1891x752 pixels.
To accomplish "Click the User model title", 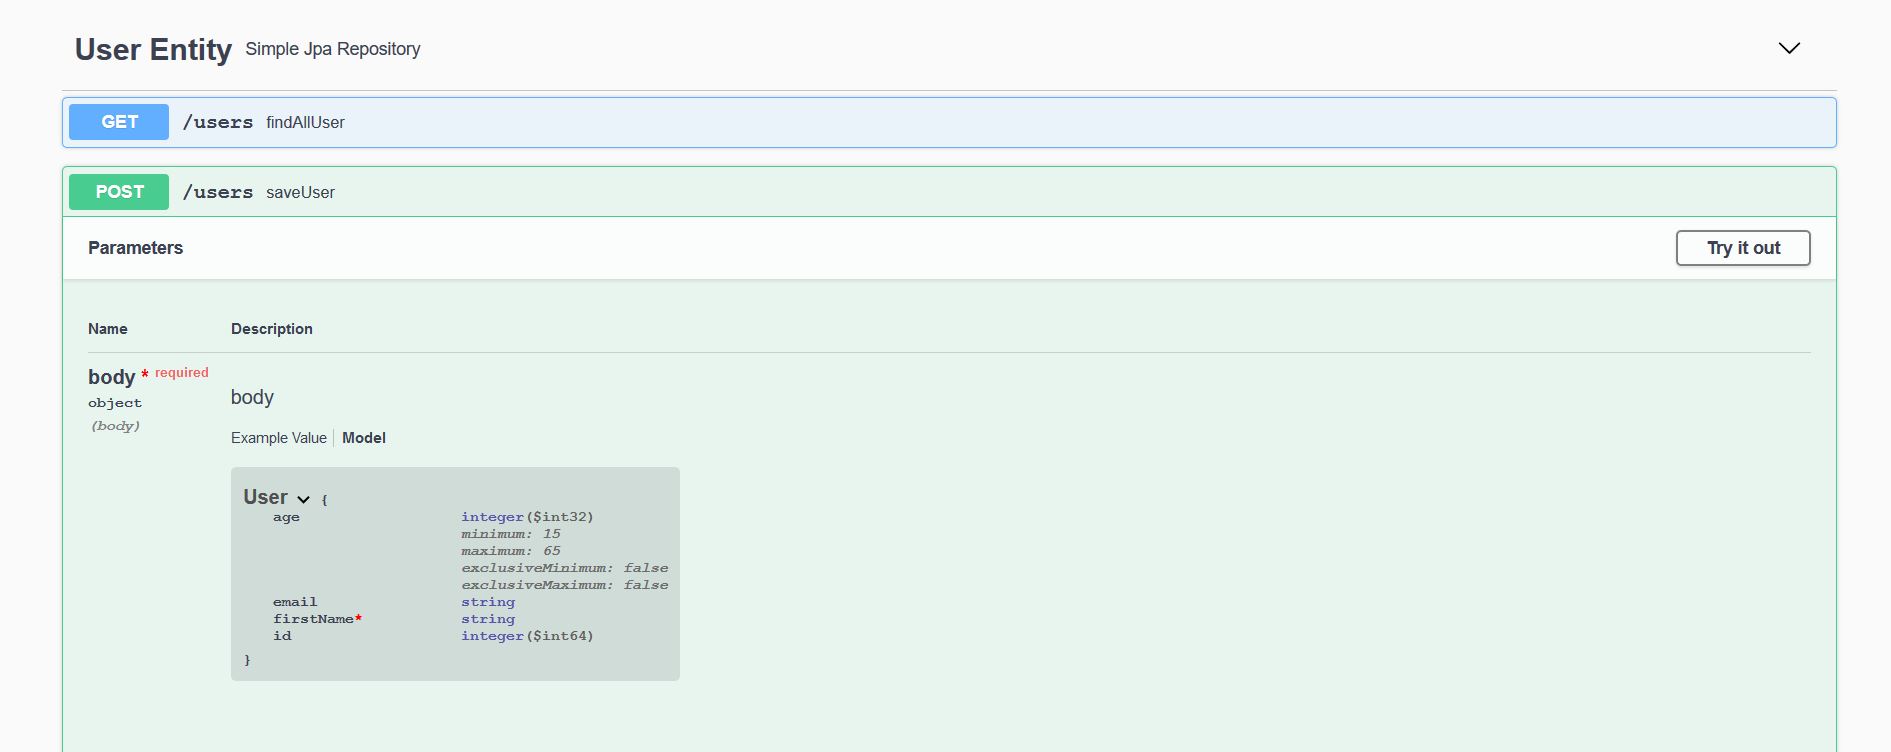I will 265,497.
